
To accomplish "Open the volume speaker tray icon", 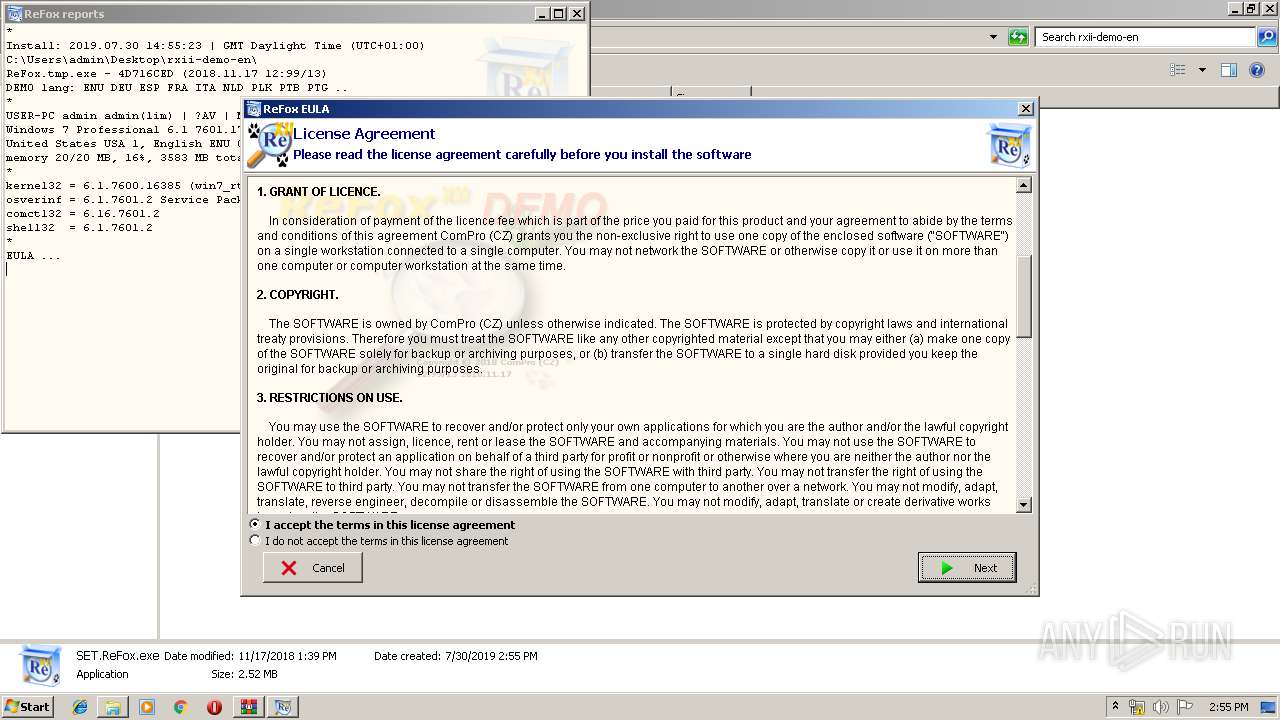I will [1160, 707].
